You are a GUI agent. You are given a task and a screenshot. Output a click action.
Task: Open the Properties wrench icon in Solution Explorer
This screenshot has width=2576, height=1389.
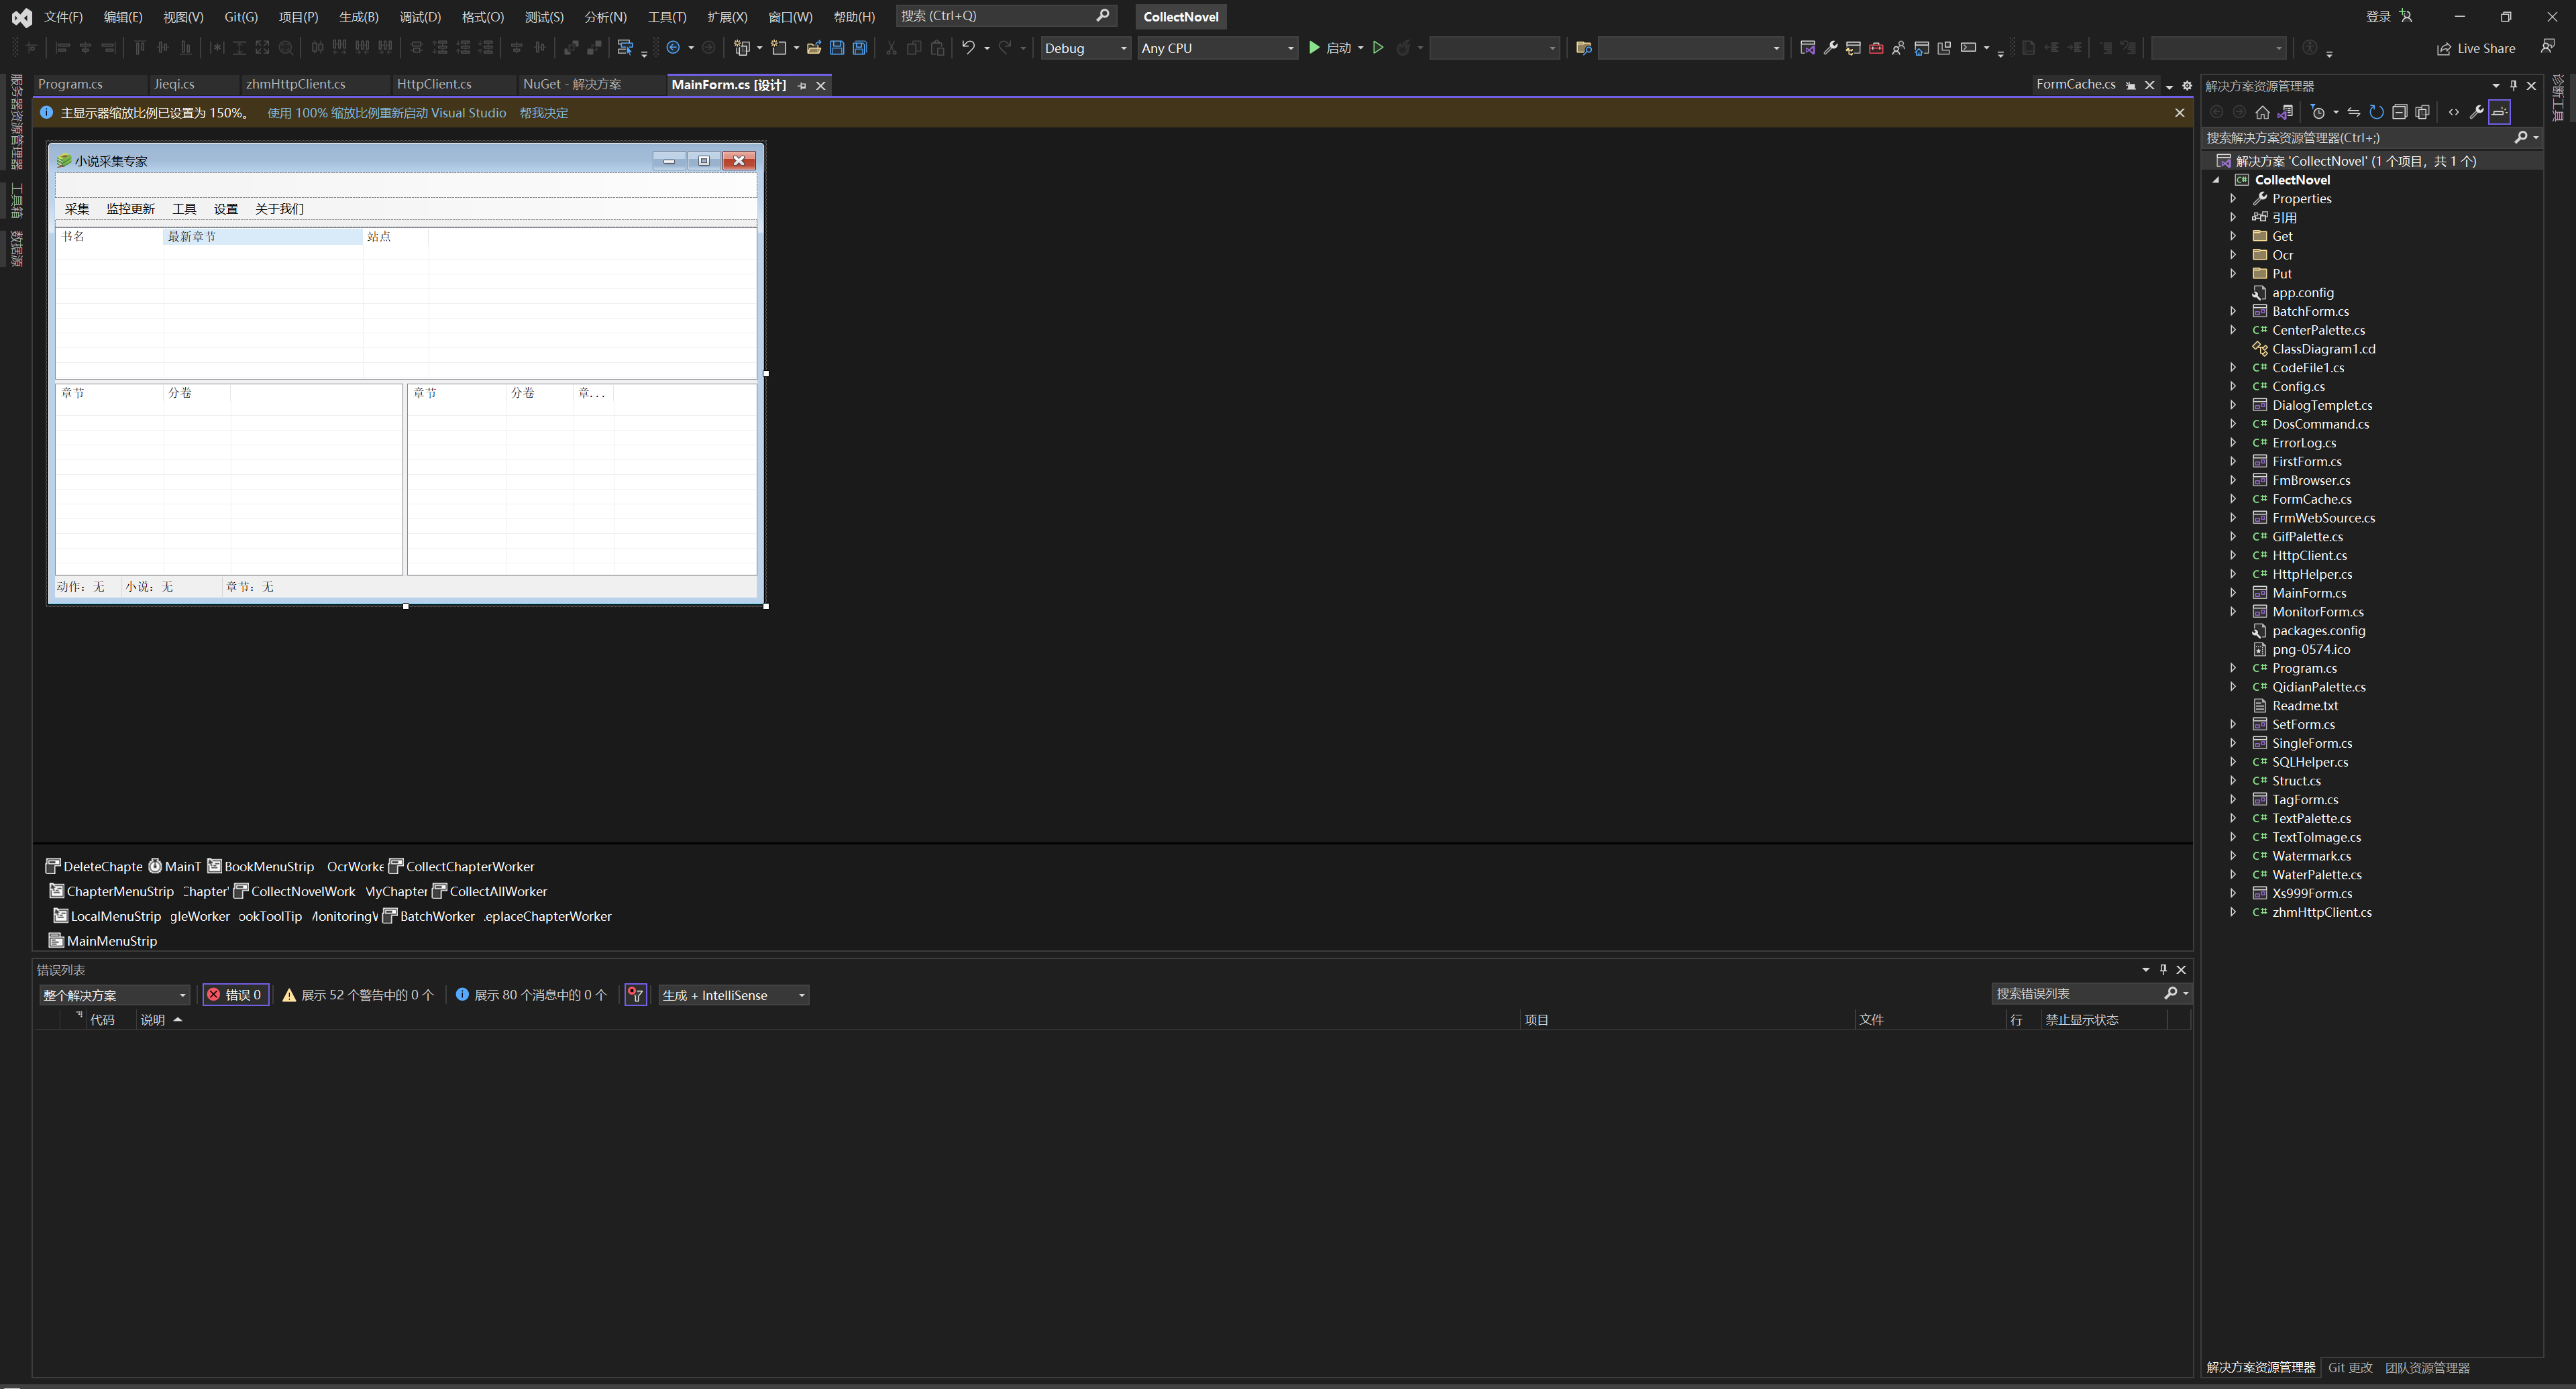2476,112
